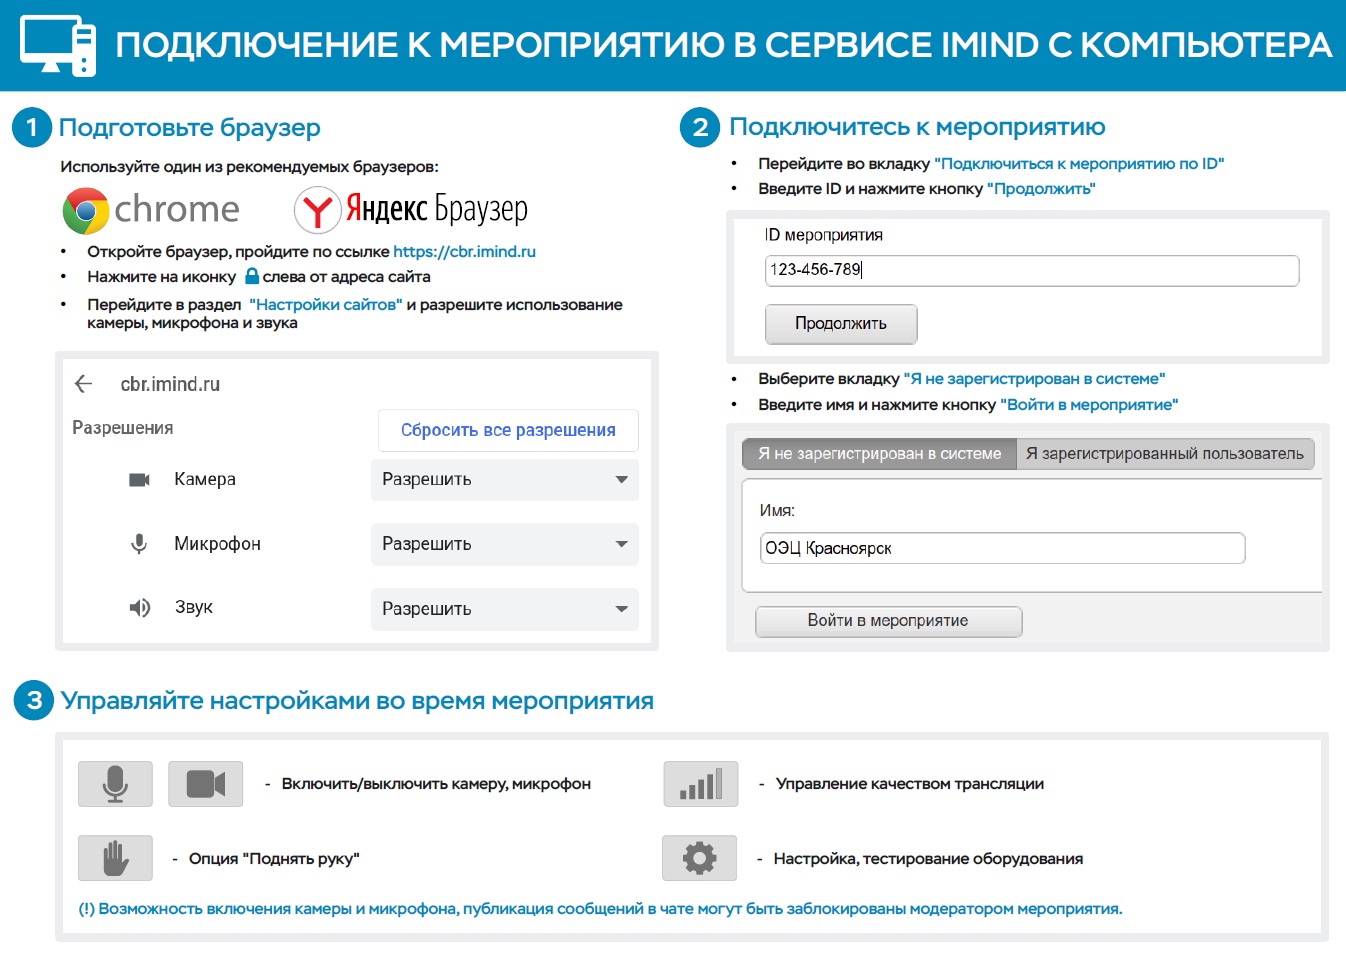Open the Микрофон permission dropdown
This screenshot has height=954, width=1346.
pos(505,544)
